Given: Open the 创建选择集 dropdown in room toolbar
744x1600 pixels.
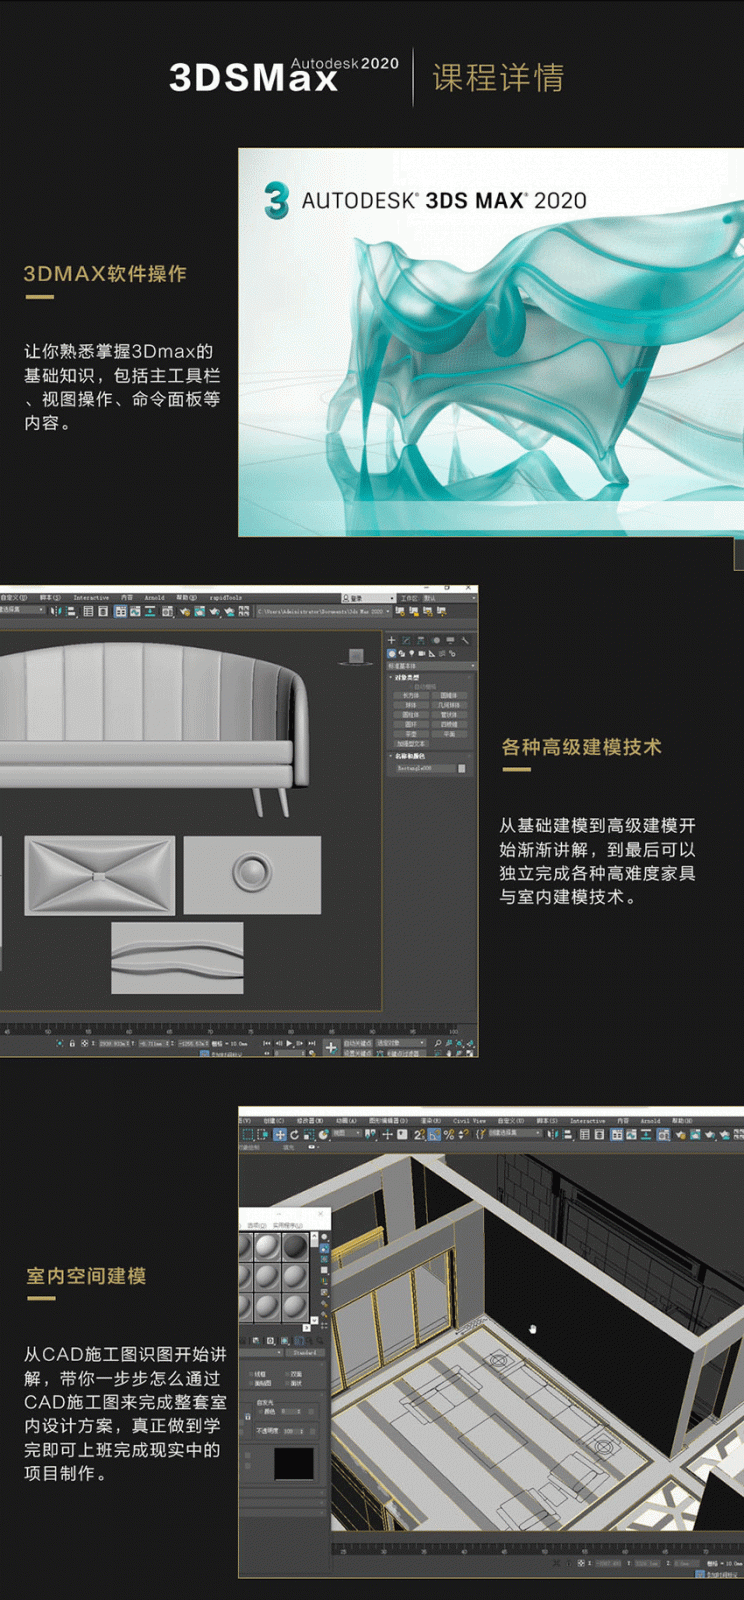Looking at the screenshot, I should click(x=514, y=1133).
